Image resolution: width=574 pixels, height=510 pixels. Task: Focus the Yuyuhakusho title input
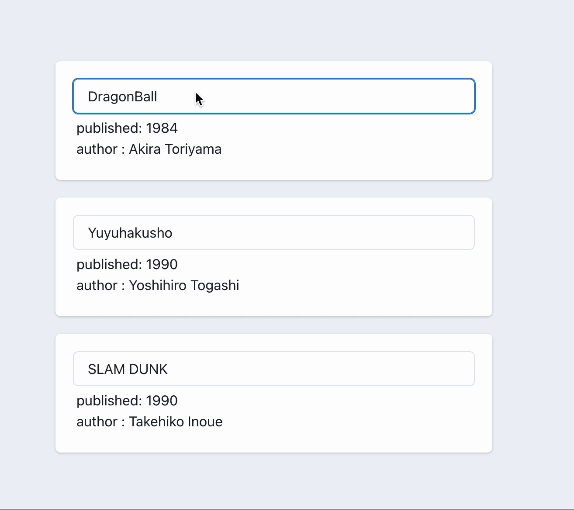coord(274,232)
